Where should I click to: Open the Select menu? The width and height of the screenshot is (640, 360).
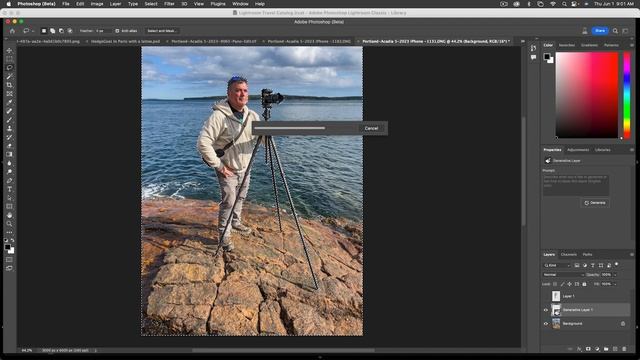point(151,4)
